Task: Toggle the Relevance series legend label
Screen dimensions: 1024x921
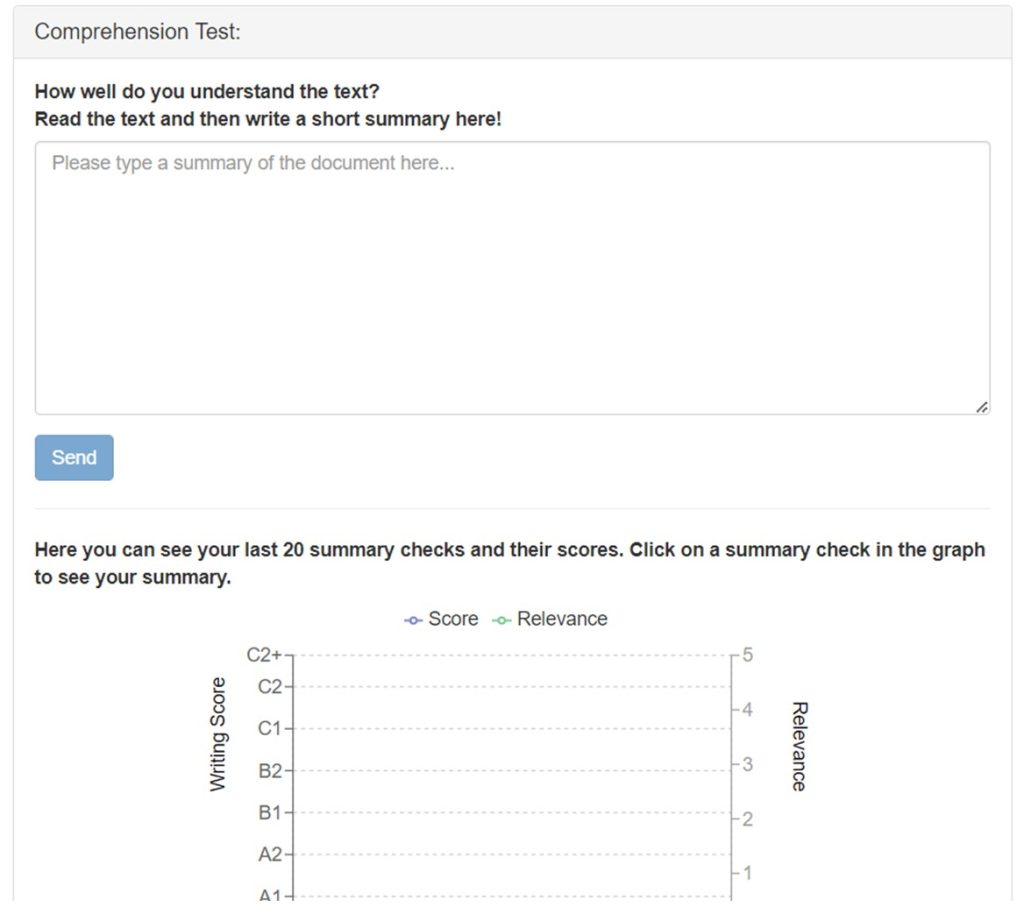Action: click(x=562, y=619)
